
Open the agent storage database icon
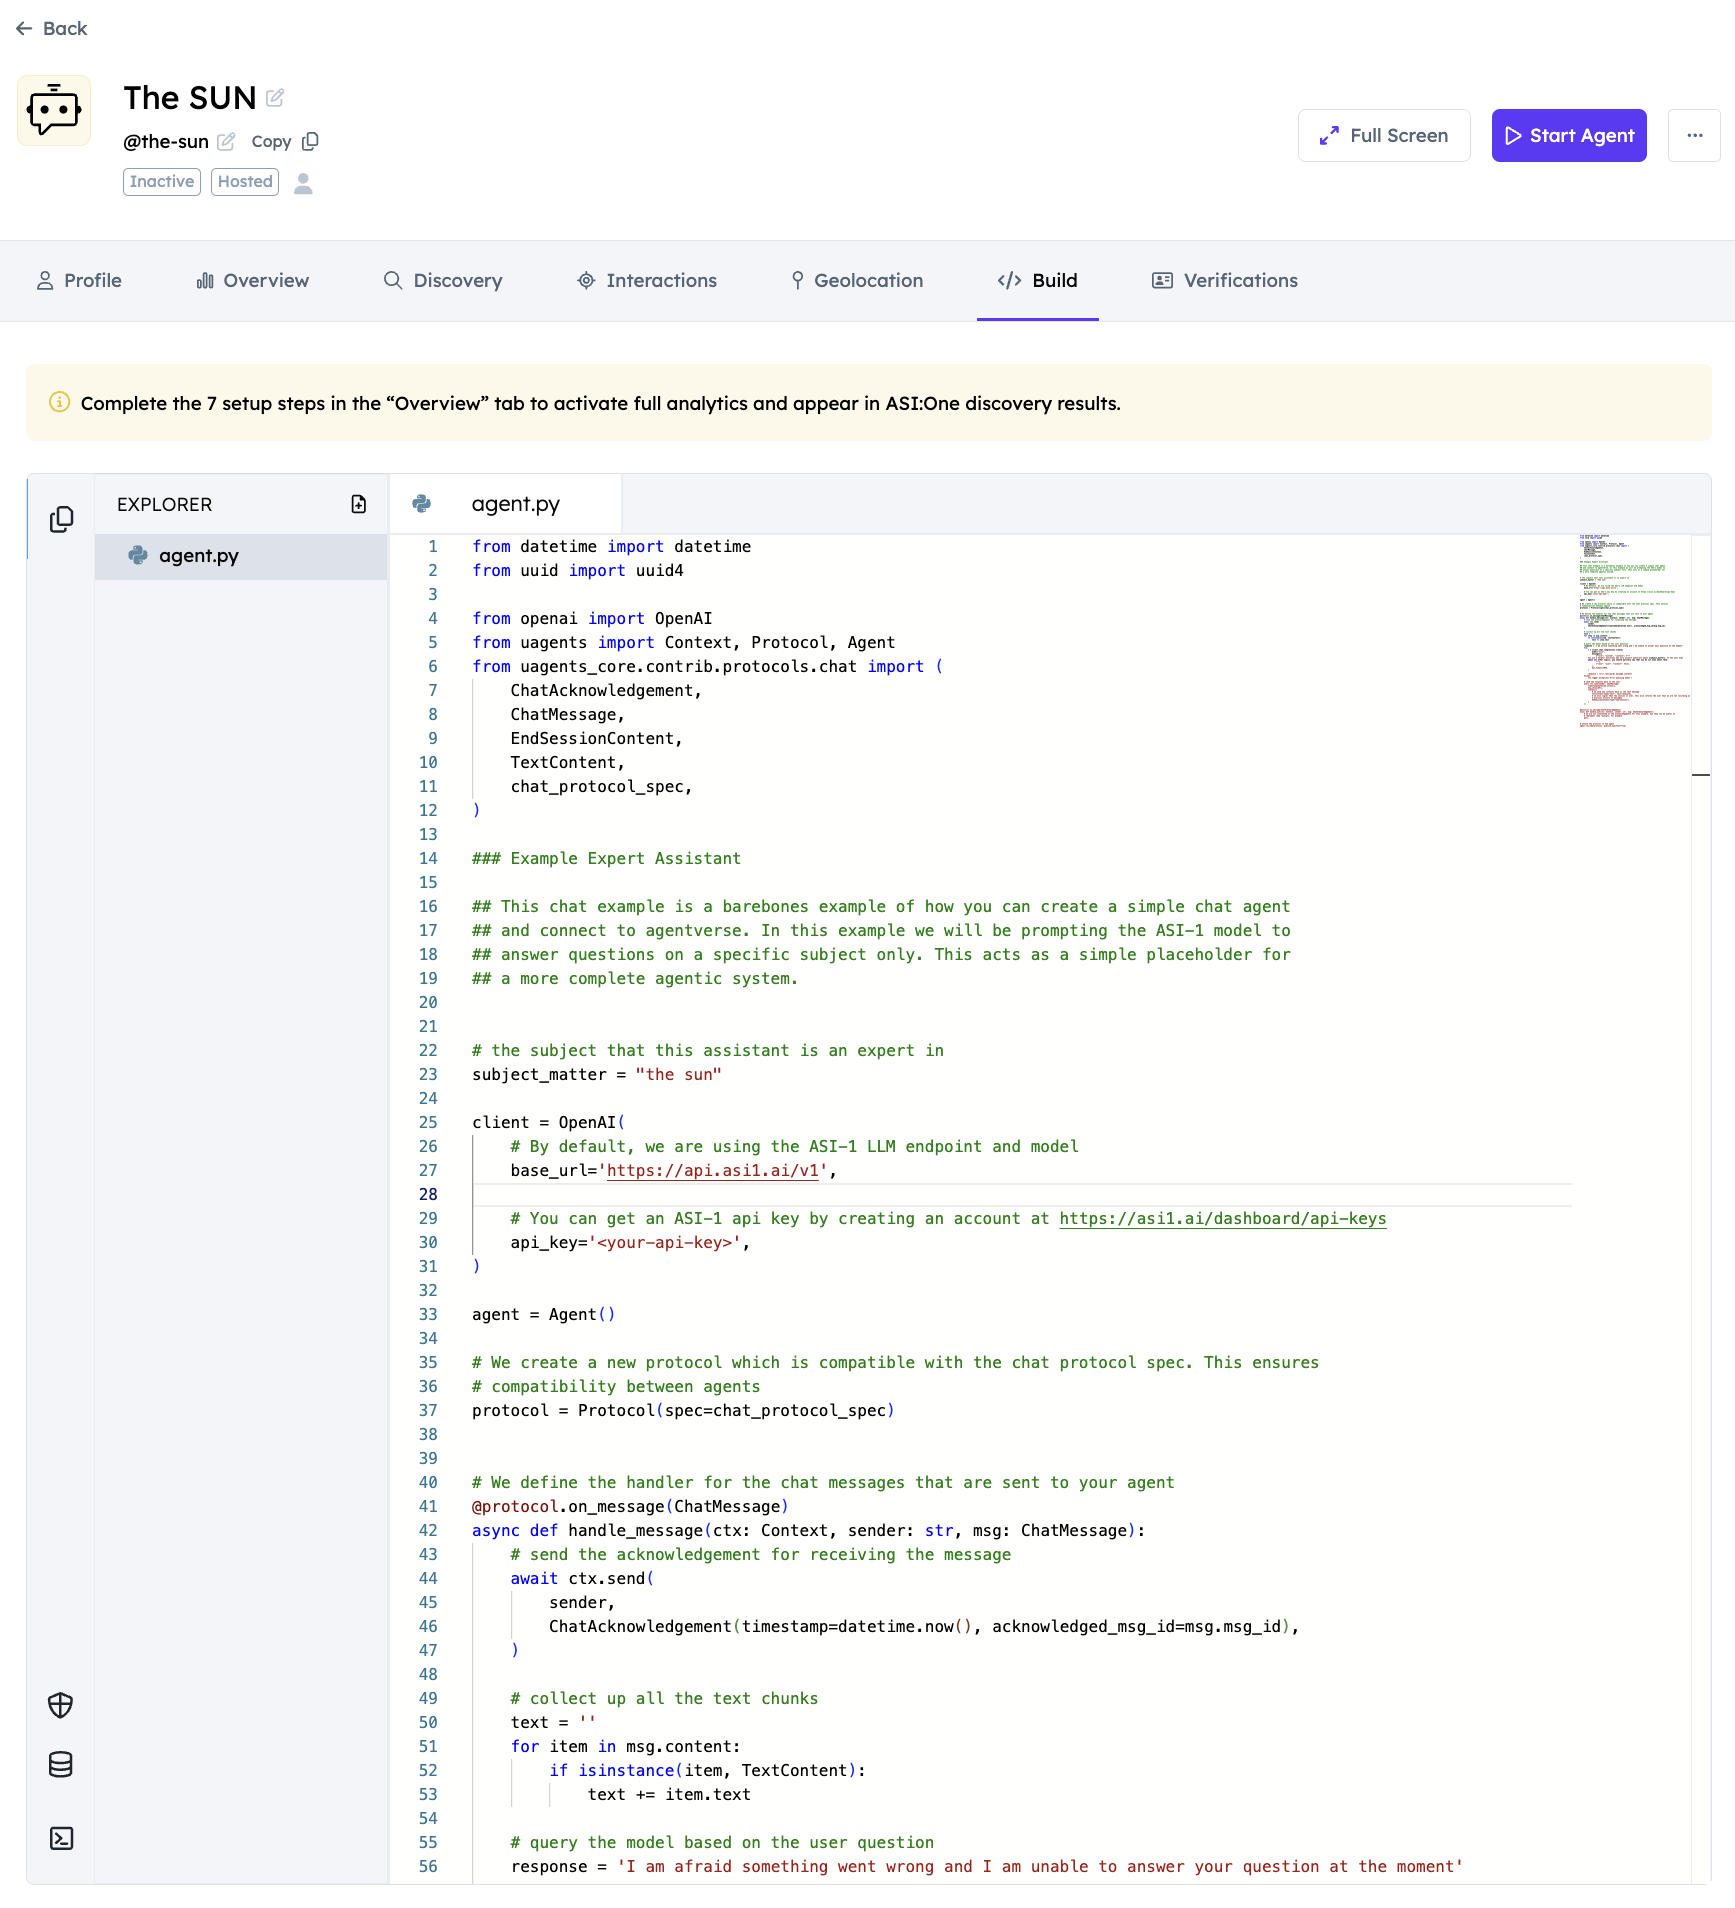click(x=61, y=1765)
